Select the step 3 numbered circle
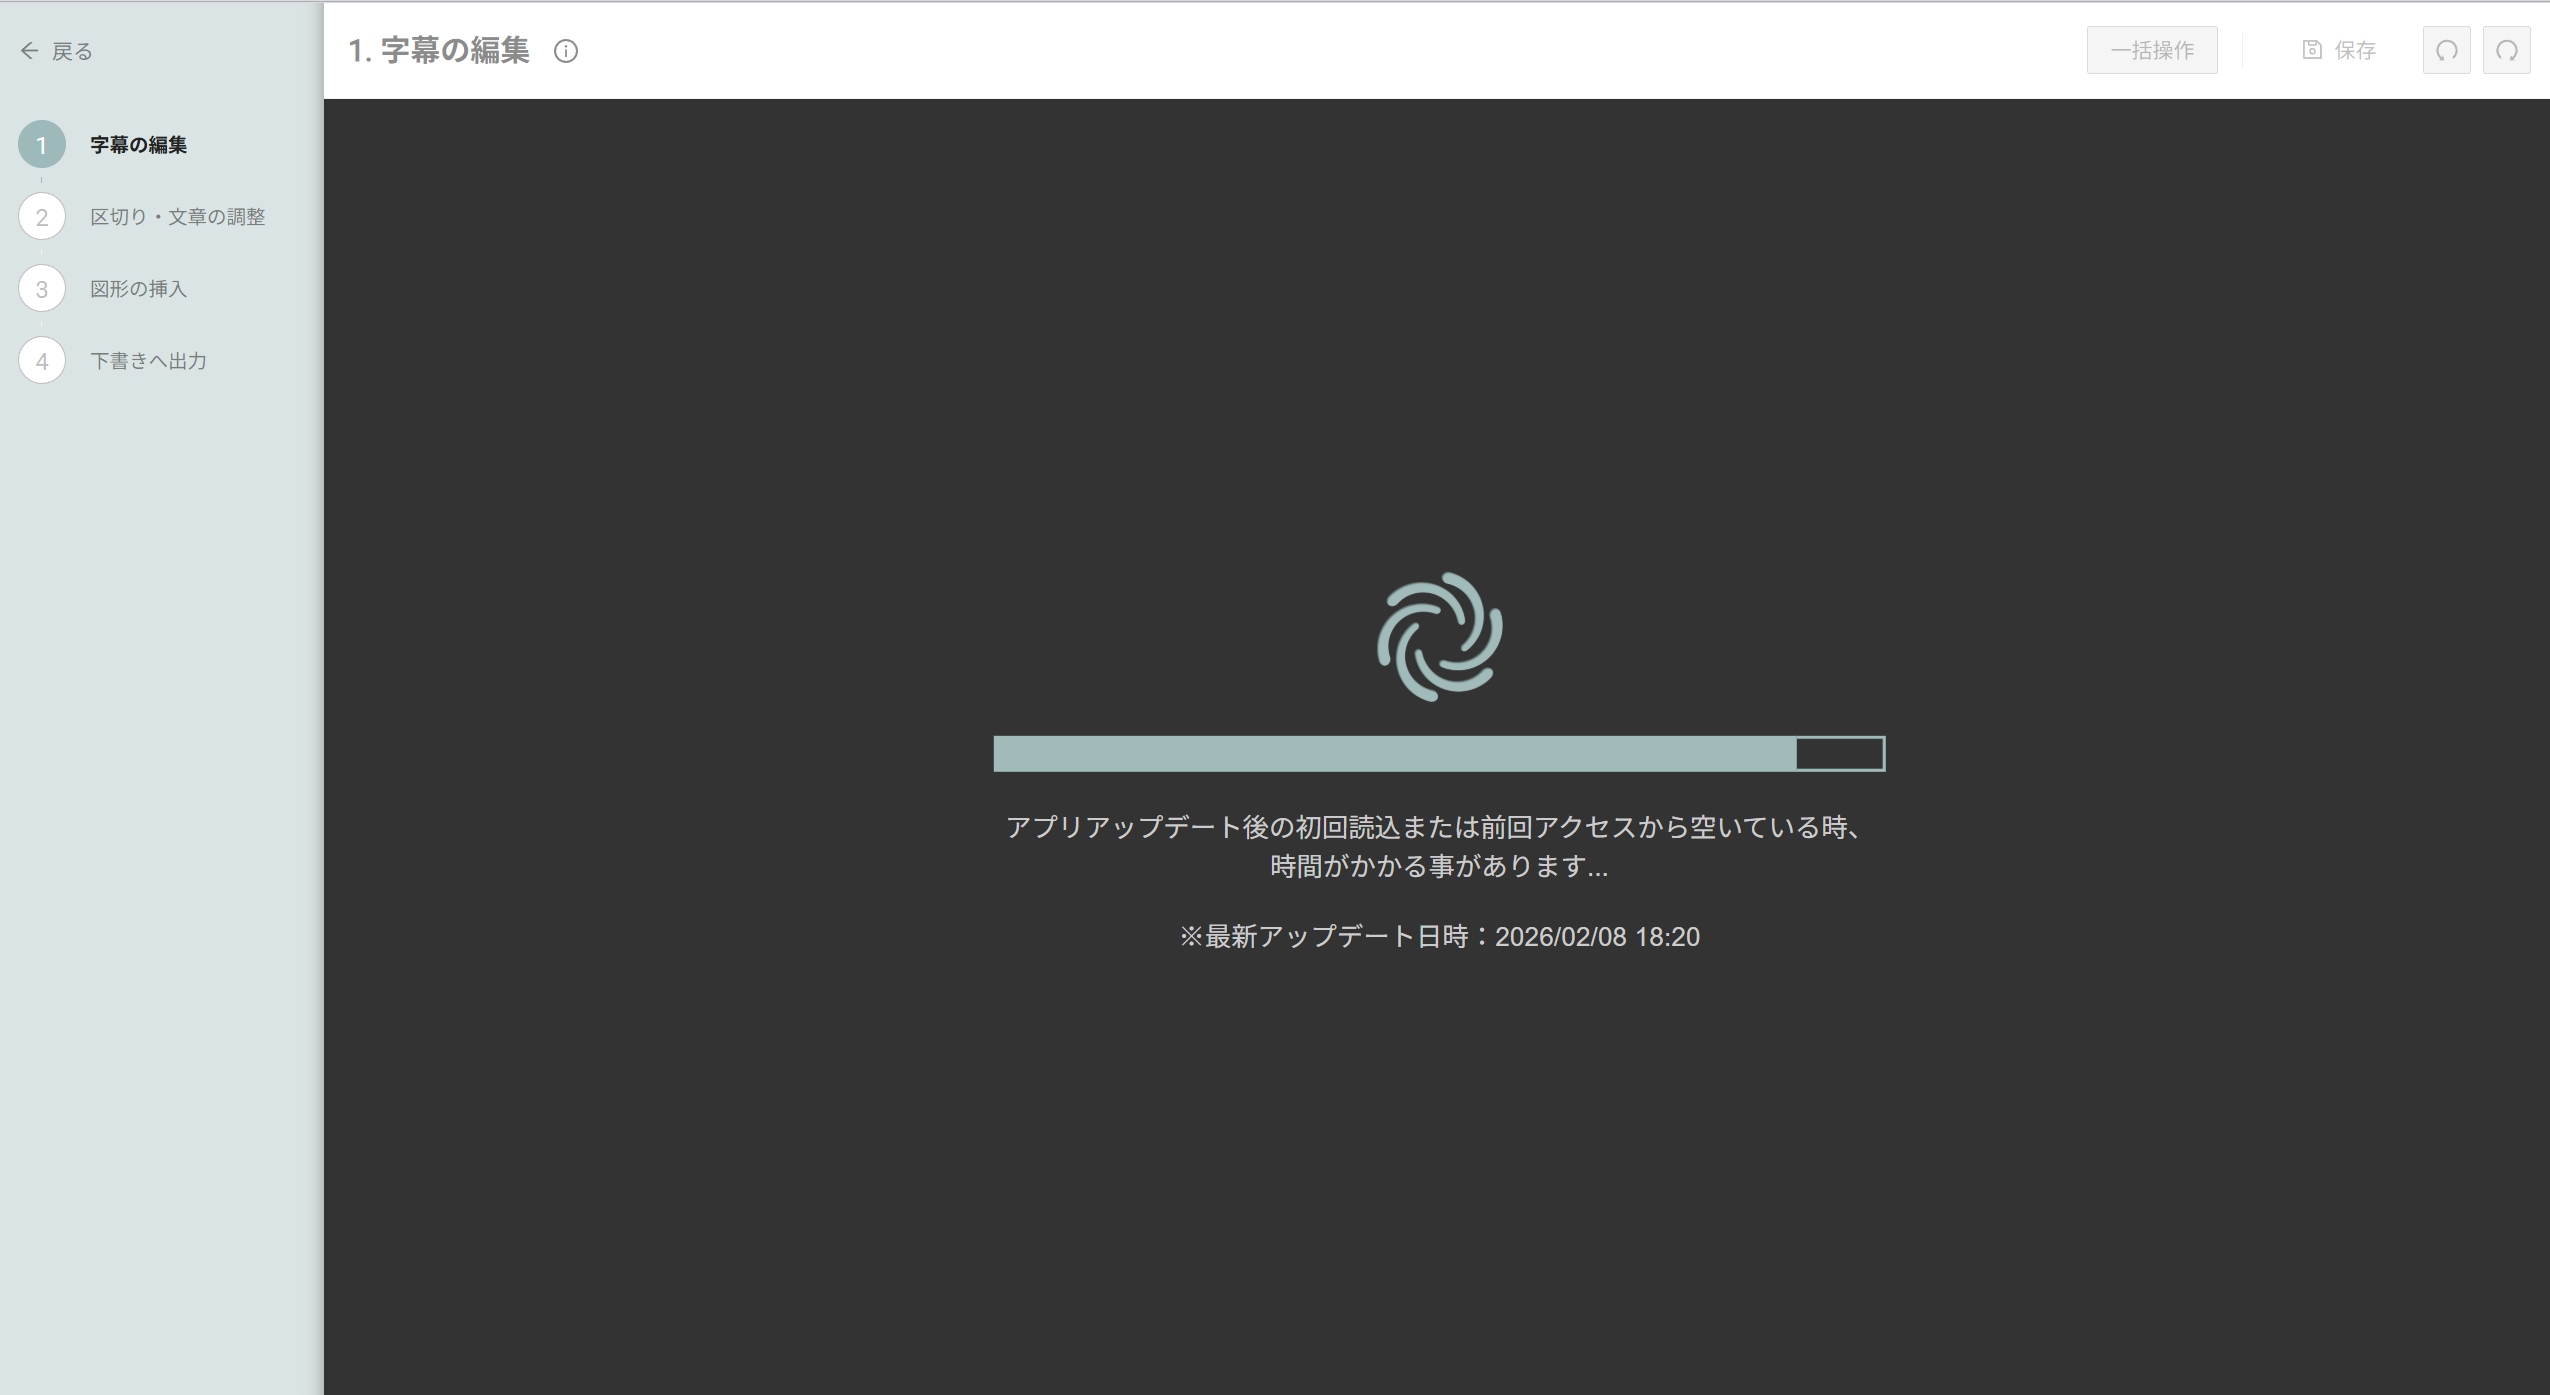Viewport: 2550px width, 1395px height. [x=42, y=289]
